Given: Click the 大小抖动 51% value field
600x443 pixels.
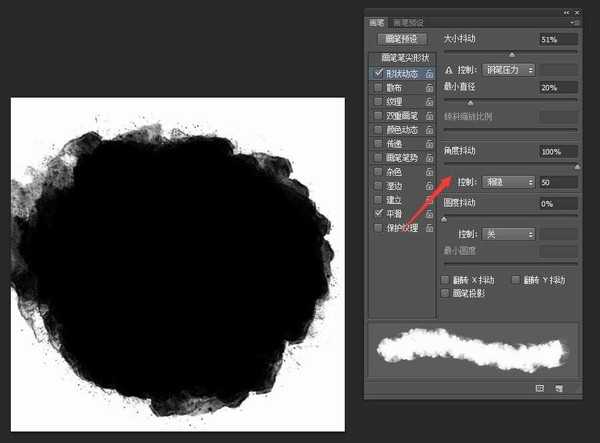Looking at the screenshot, I should (x=558, y=39).
